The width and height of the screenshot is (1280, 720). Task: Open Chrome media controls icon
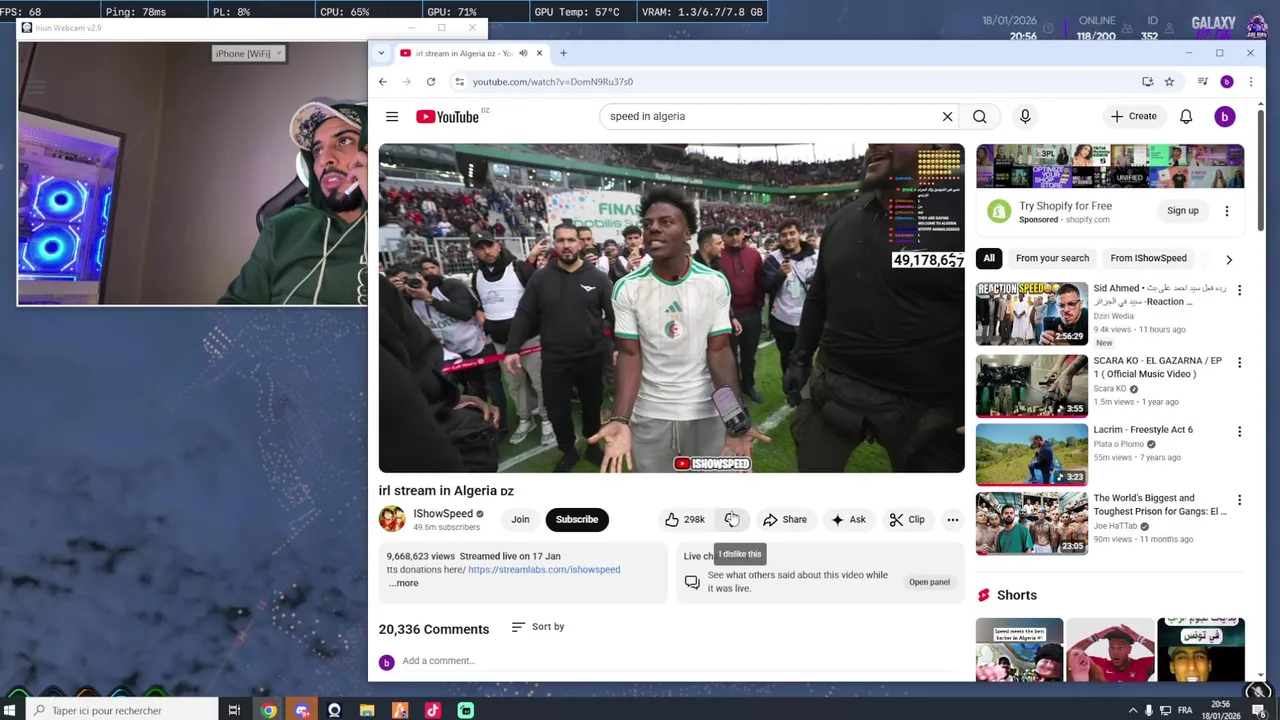point(1203,82)
